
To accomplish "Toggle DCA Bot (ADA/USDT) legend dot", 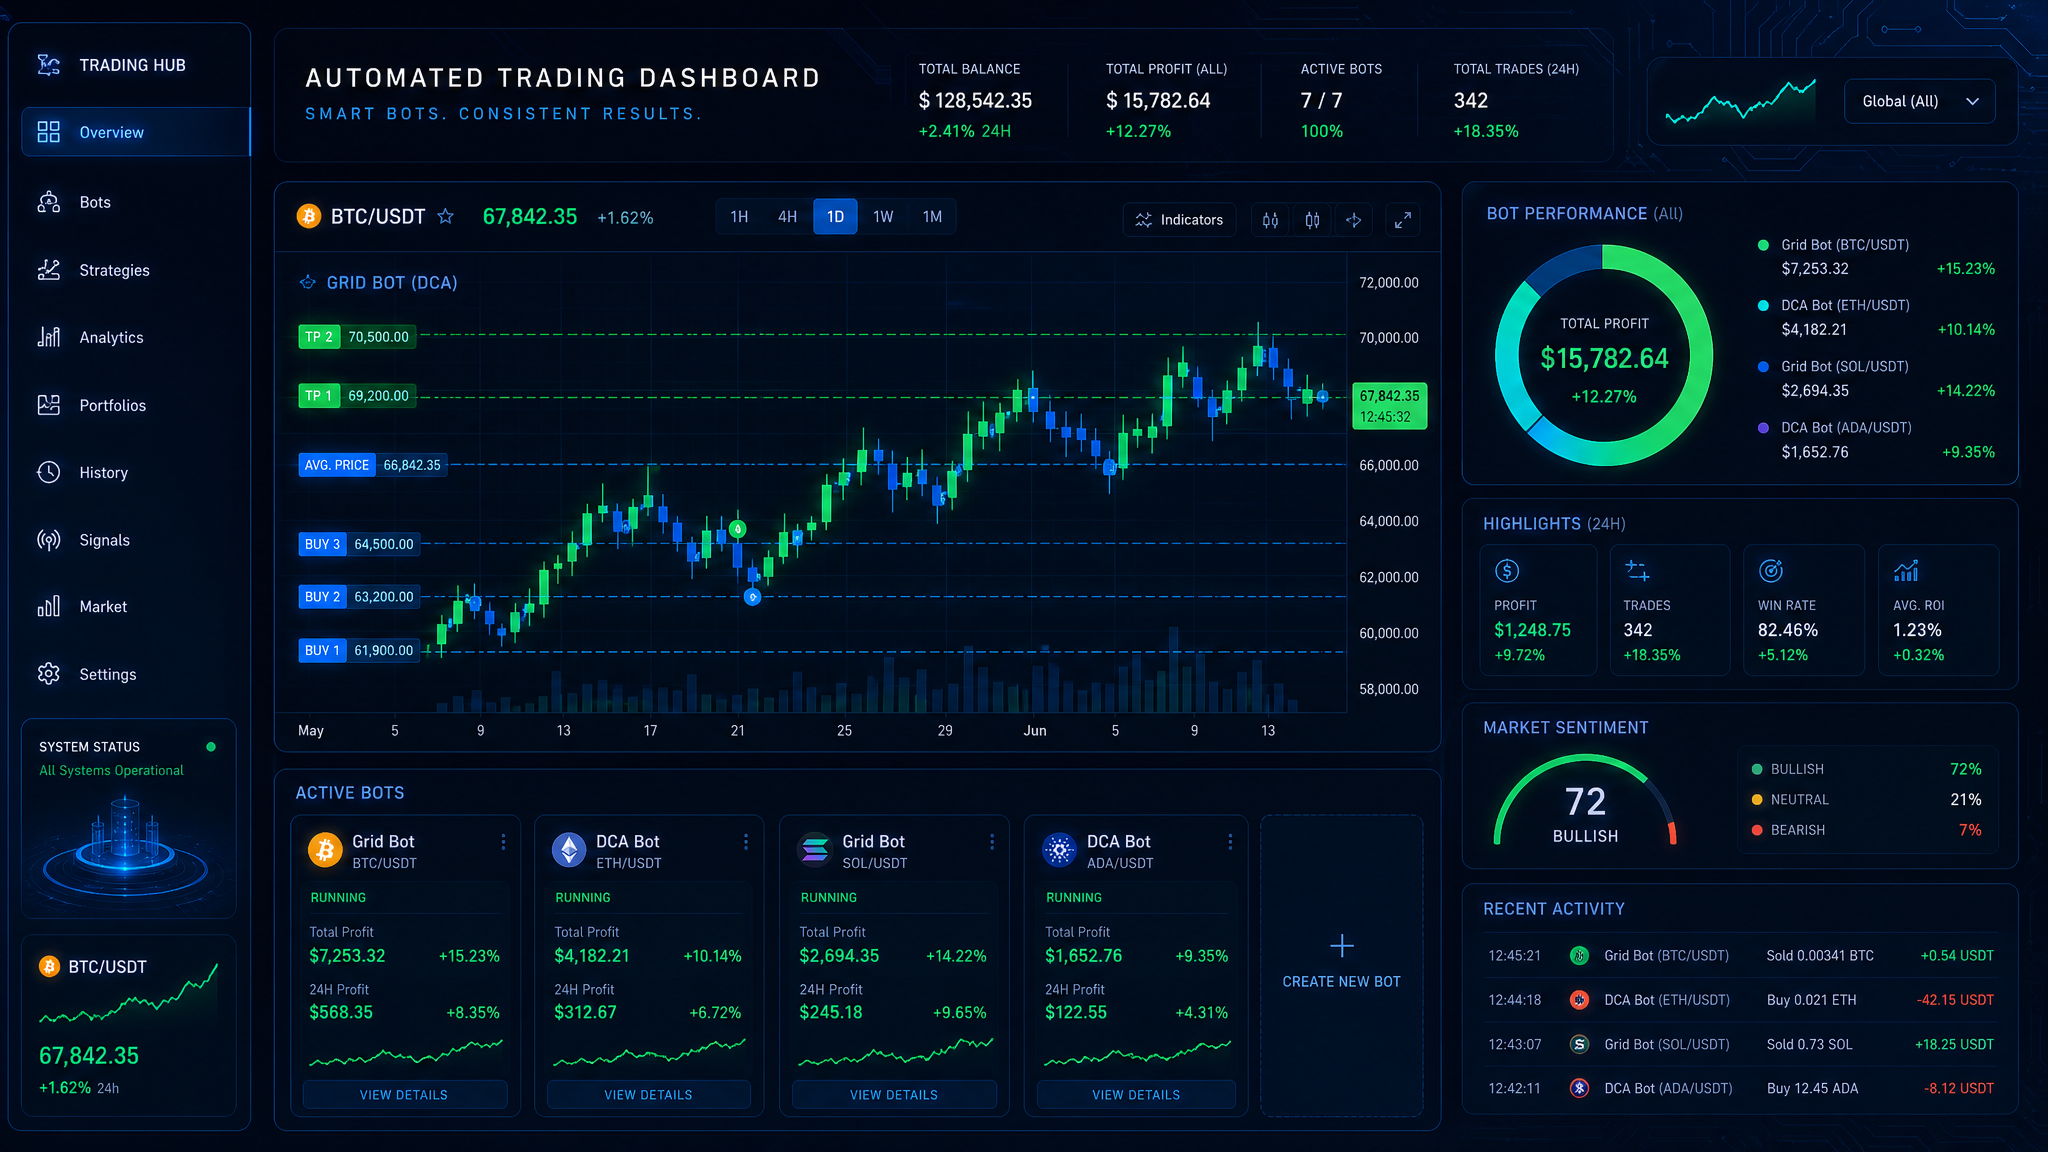I will click(x=1763, y=428).
